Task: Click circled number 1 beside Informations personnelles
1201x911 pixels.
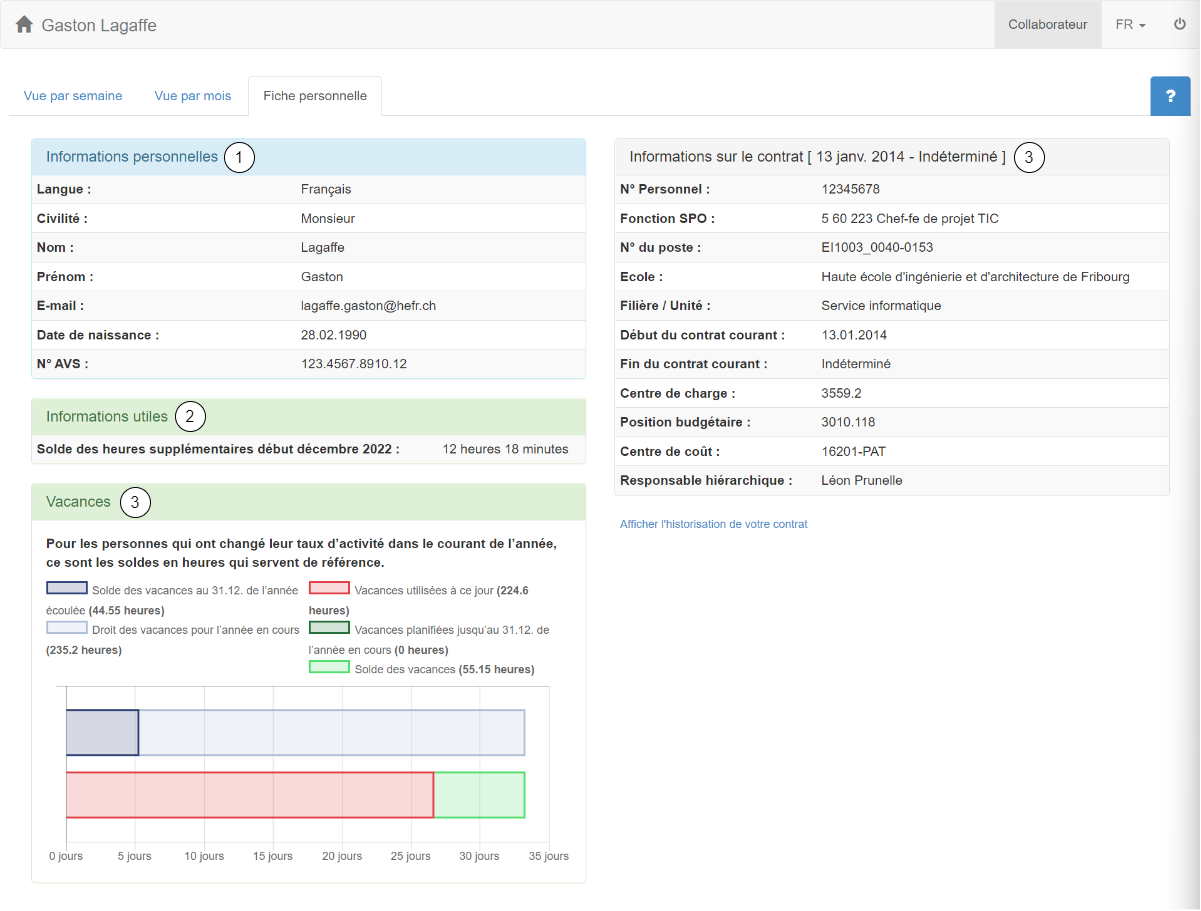Action: [239, 157]
